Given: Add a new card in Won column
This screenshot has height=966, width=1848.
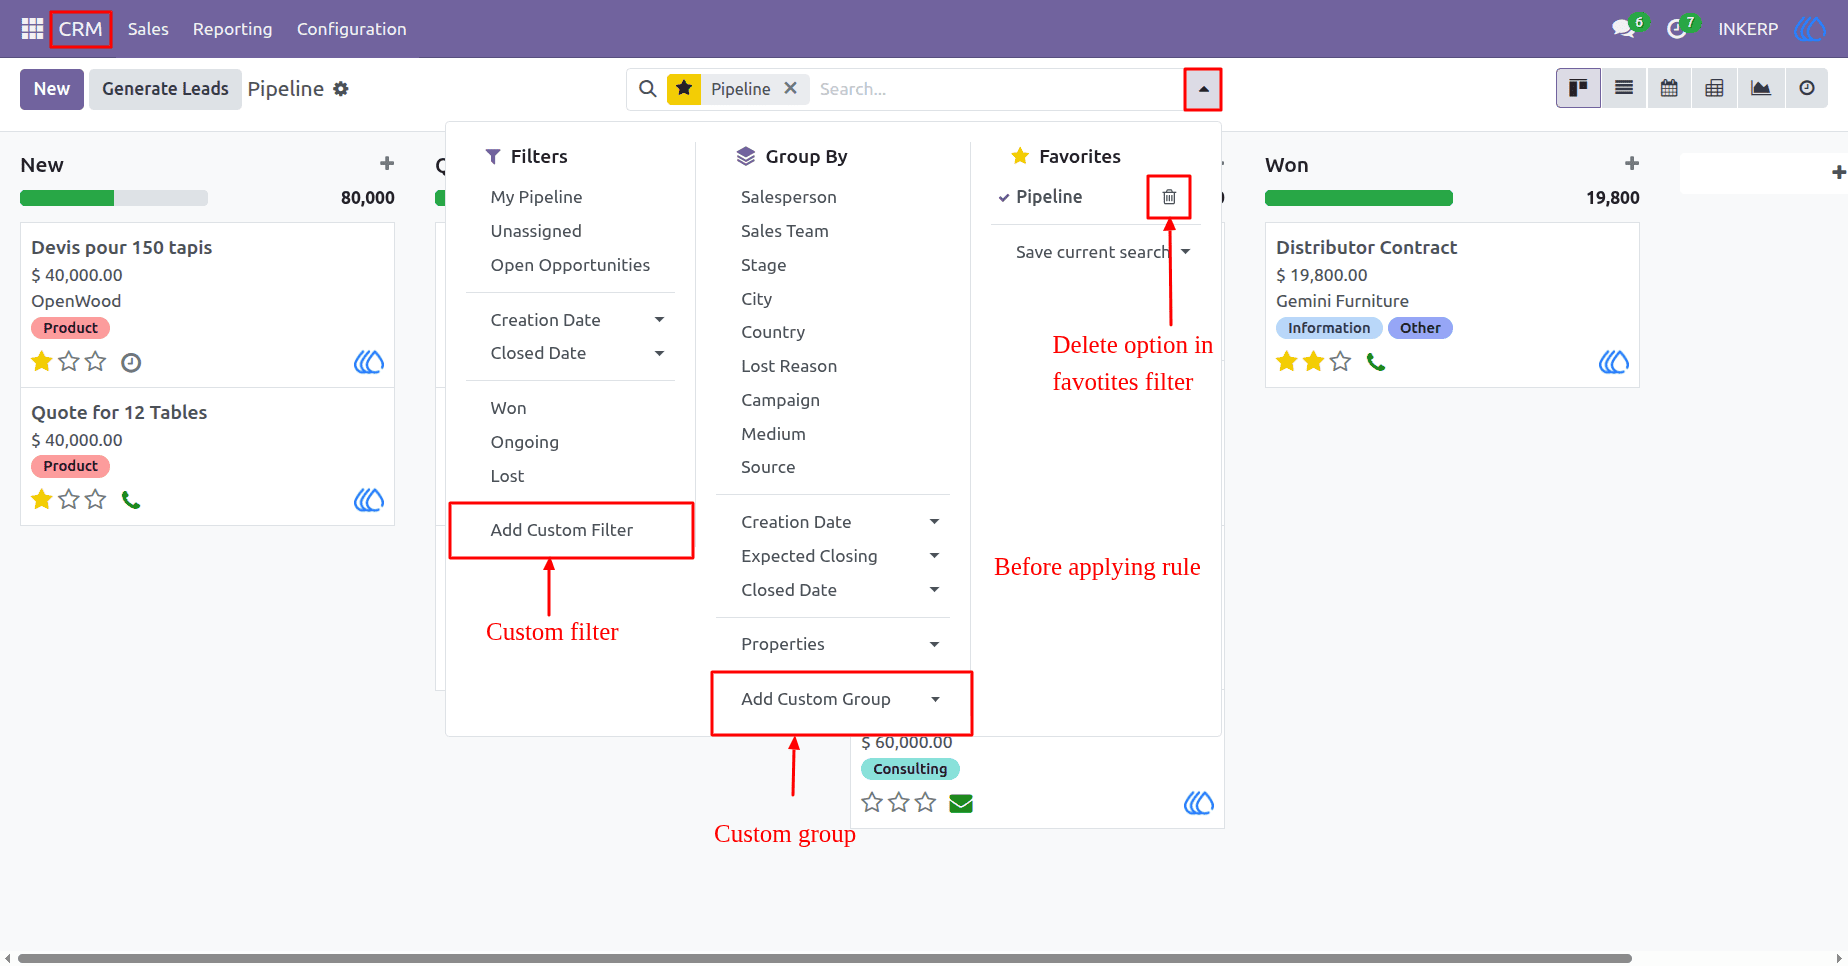Looking at the screenshot, I should tap(1632, 163).
